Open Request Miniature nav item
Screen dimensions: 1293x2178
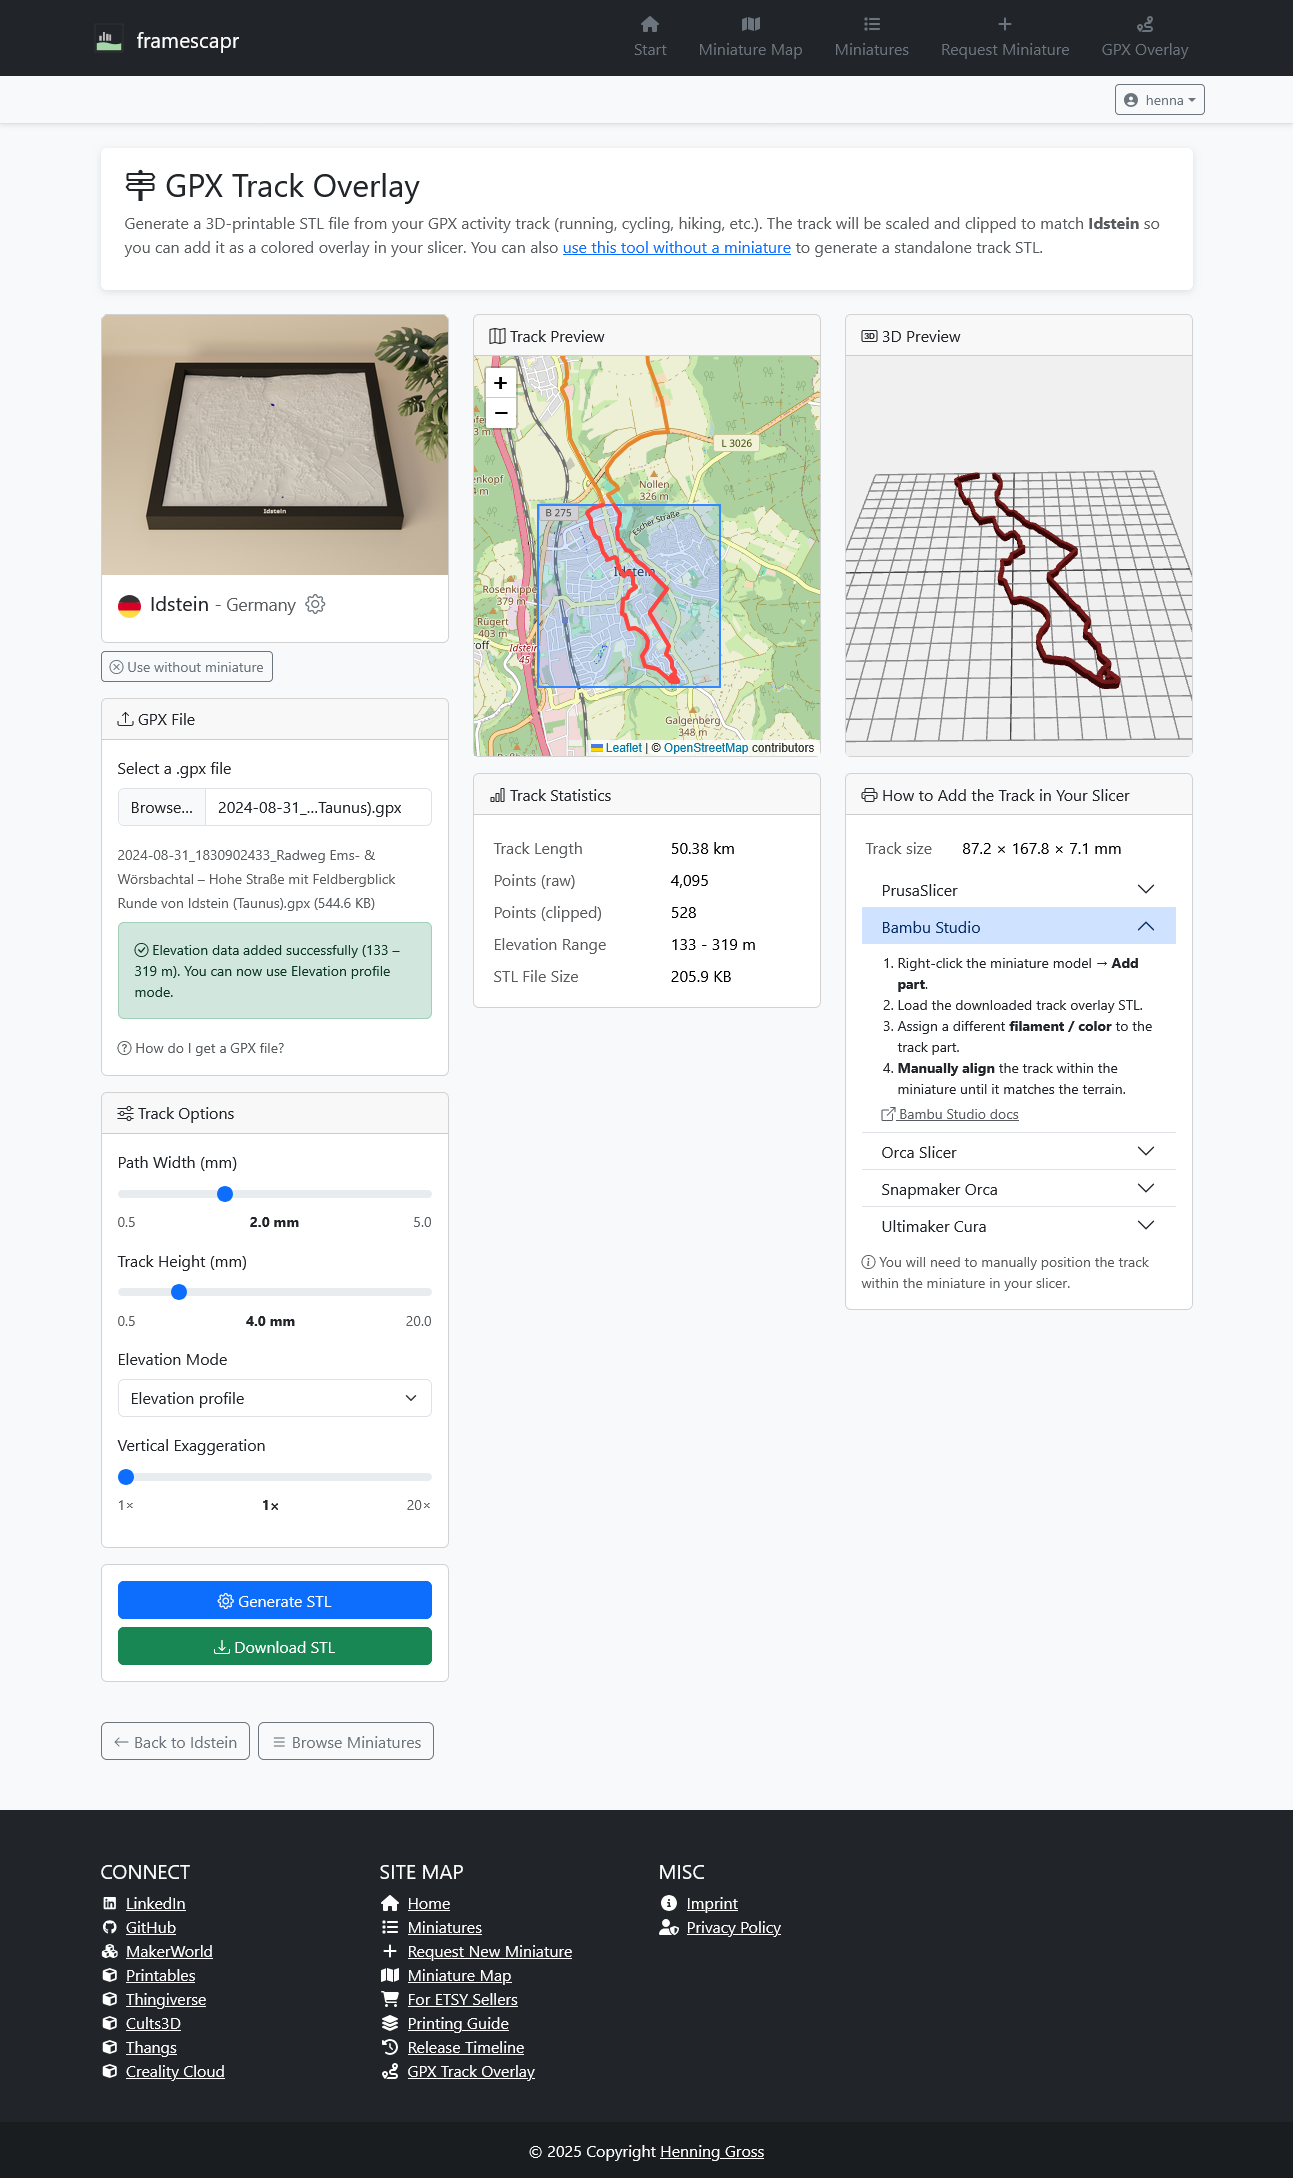1004,38
